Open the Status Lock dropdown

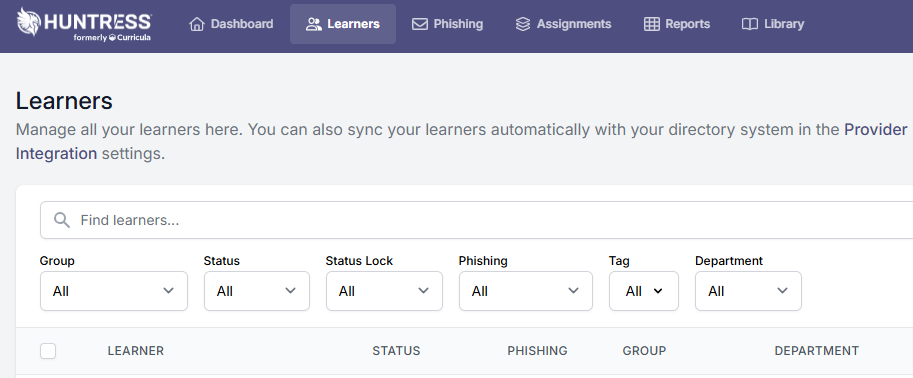pos(384,291)
